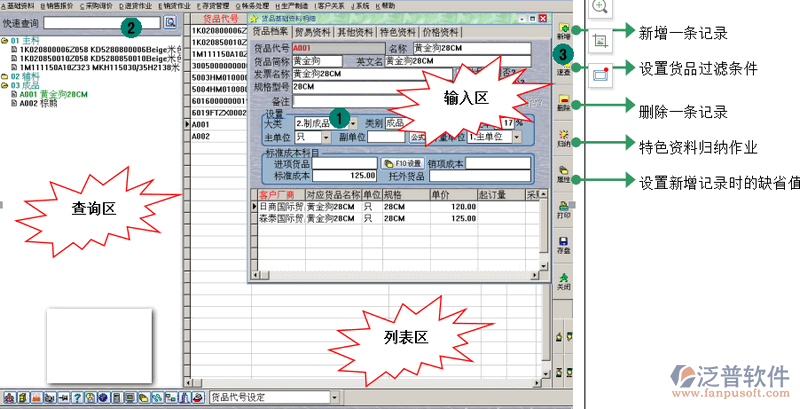Open the 销售报价 menu
The height and width of the screenshot is (409, 800).
click(57, 6)
